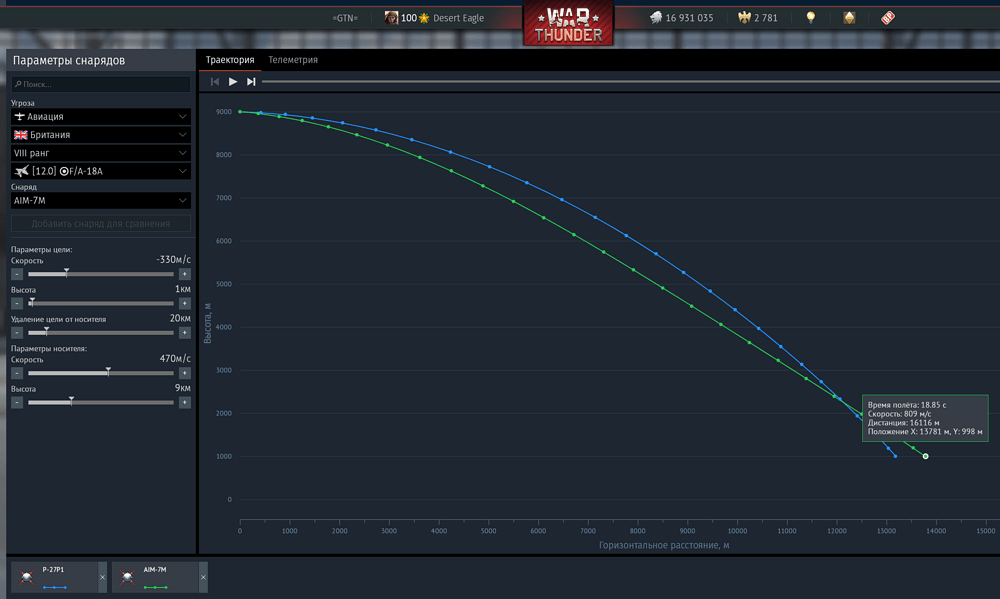Viewport: 1000px width, 599px height.
Task: Click the =GTN= squadron tag
Action: [x=345, y=18]
